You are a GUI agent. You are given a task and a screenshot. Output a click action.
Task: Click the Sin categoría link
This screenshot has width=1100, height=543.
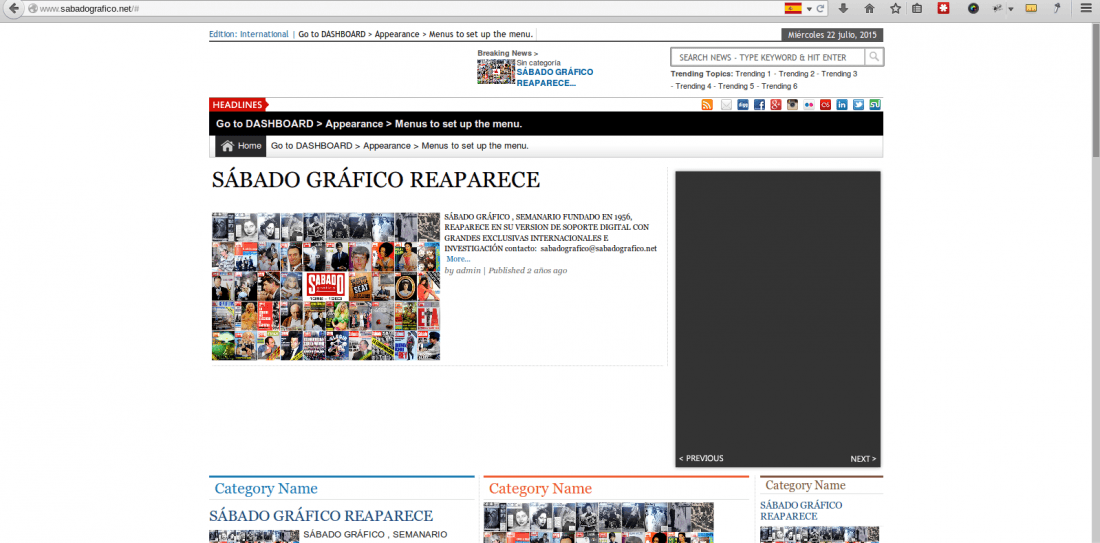(x=539, y=62)
